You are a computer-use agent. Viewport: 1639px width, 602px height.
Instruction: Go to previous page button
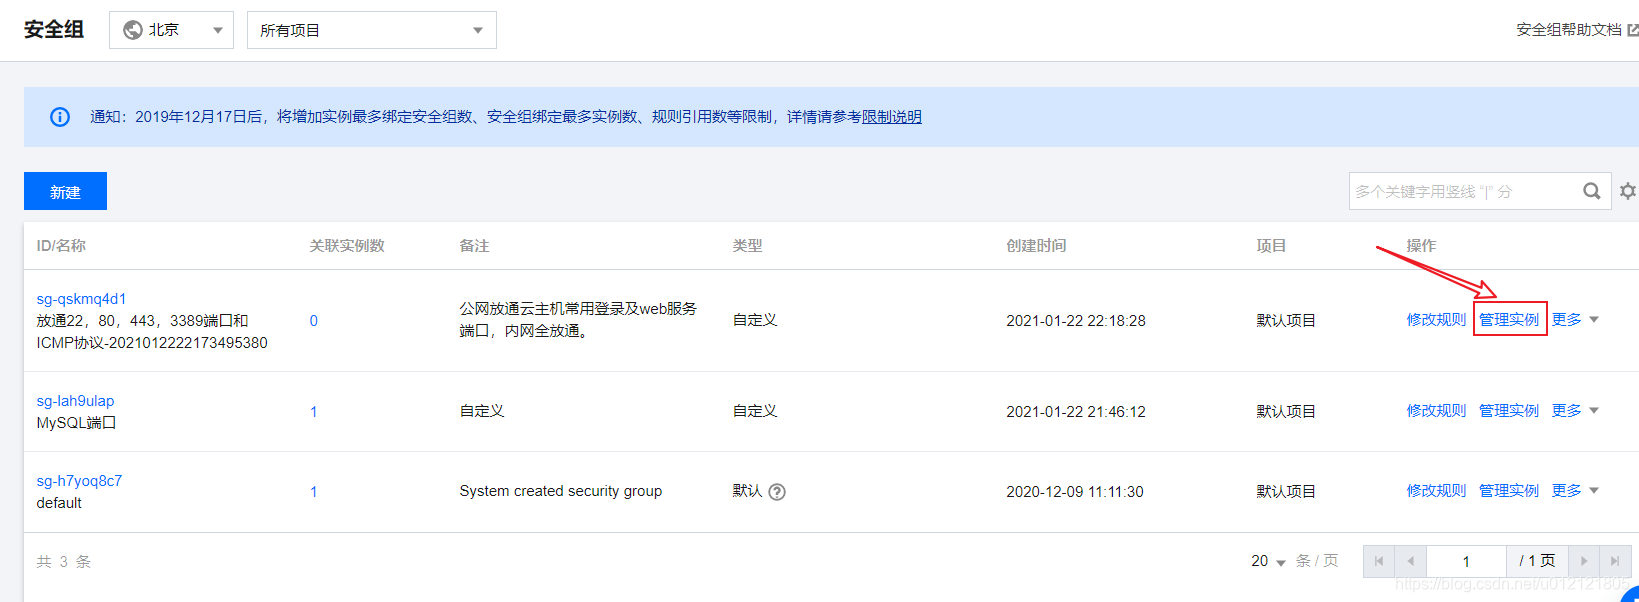1411,561
